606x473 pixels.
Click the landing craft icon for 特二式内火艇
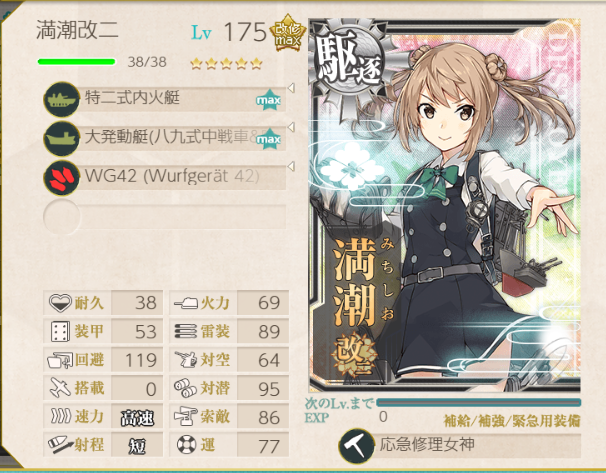tap(62, 99)
